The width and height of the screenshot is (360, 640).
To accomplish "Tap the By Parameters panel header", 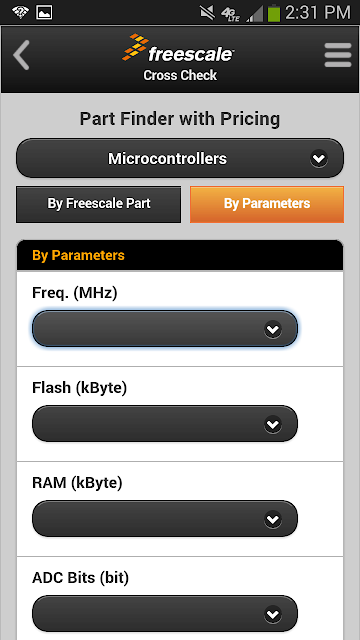I will [180, 256].
